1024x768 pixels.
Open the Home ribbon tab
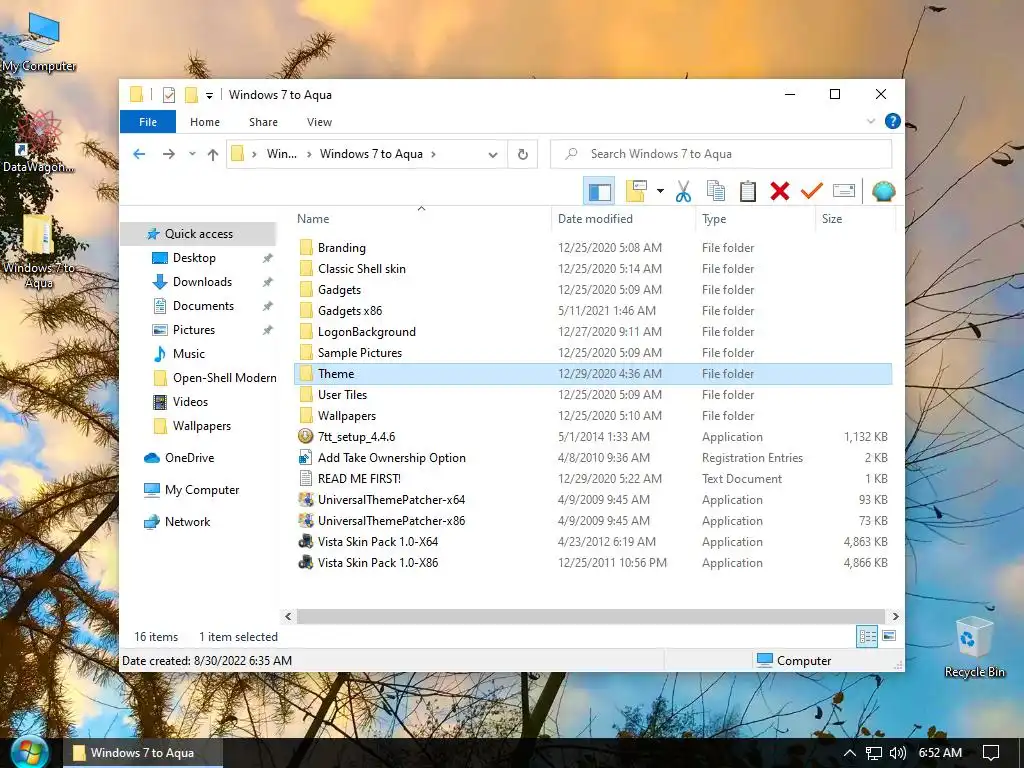coord(204,122)
